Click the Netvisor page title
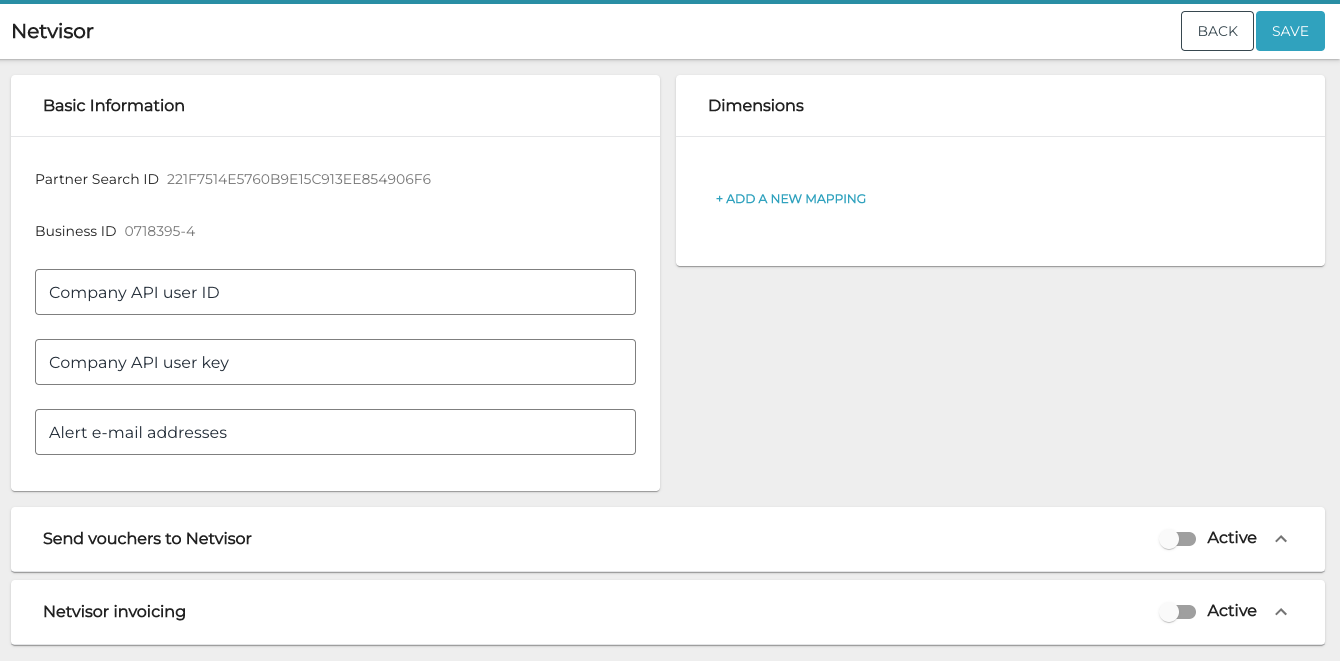The height and width of the screenshot is (661, 1340). (x=52, y=31)
